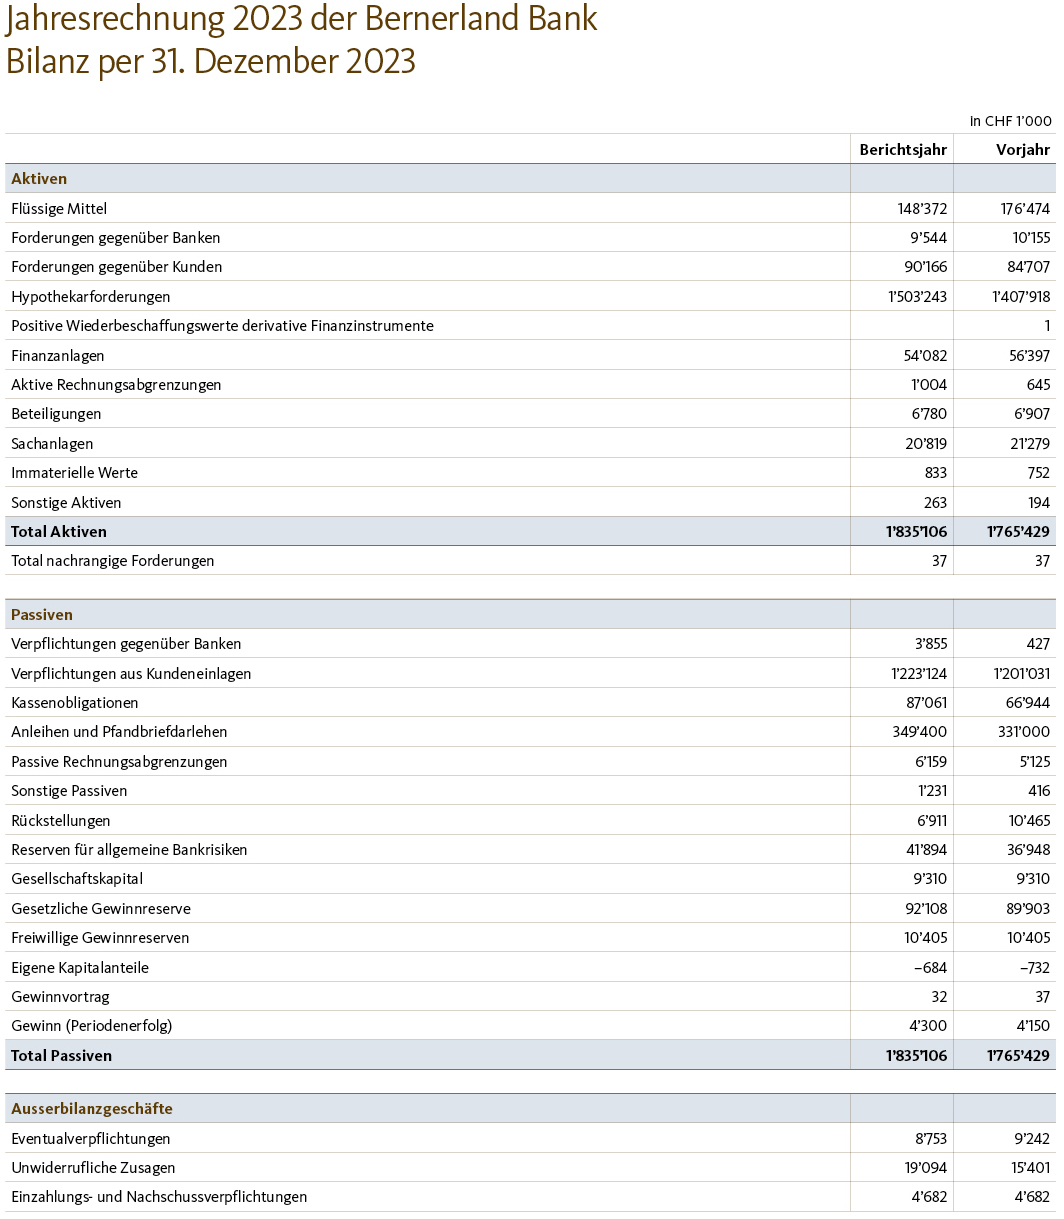The width and height of the screenshot is (1064, 1219).
Task: Click the 'Hypothekarforderungen' row label
Action: 91,297
